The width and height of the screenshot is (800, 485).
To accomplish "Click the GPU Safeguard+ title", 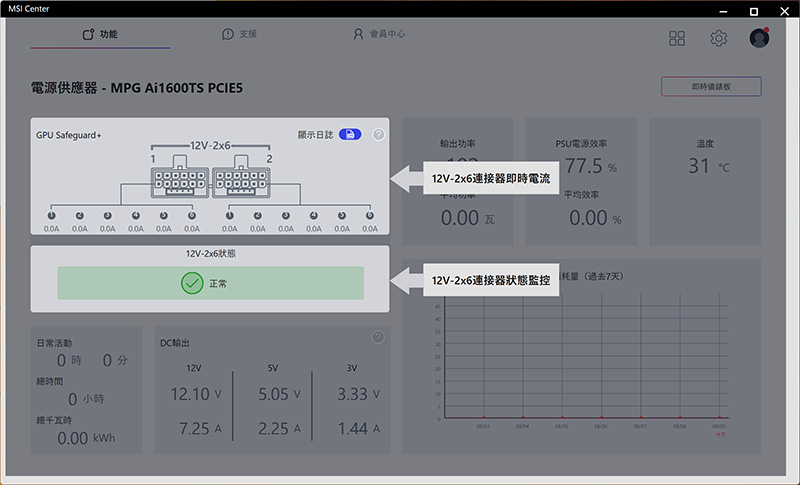I will pyautogui.click(x=68, y=135).
